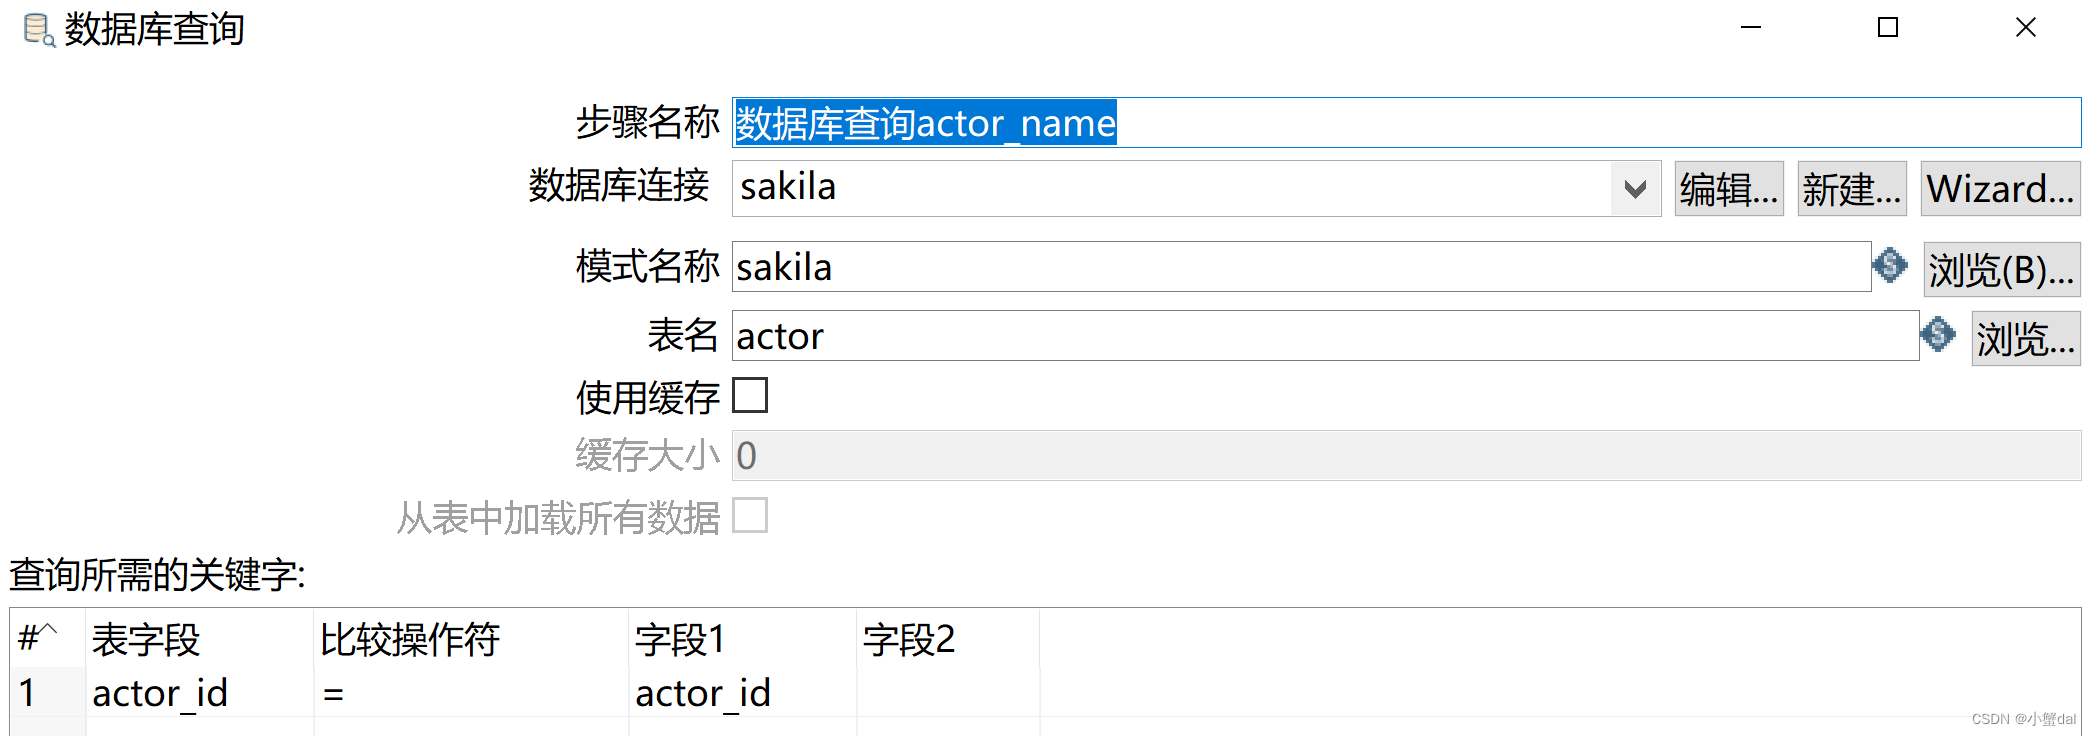The height and width of the screenshot is (736, 2091).
Task: Click 浏览(B)... to browse schemas
Action: pos(2002,269)
